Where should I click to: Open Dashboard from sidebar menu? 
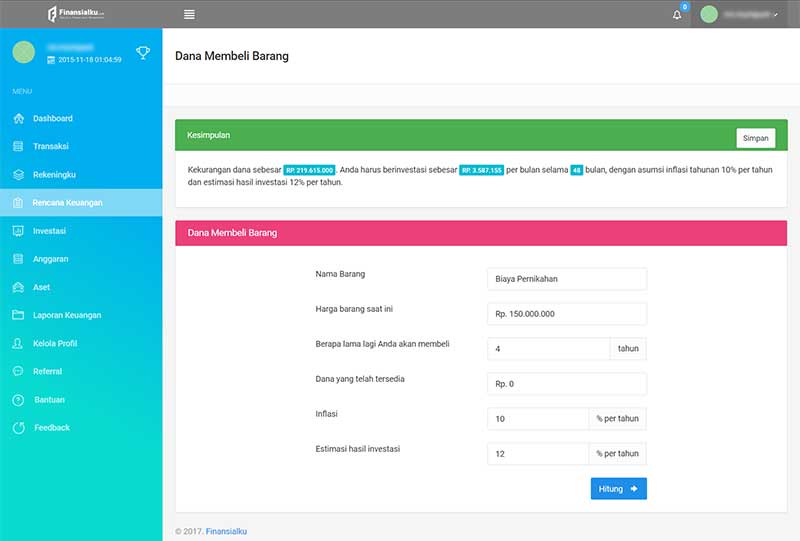coord(52,118)
